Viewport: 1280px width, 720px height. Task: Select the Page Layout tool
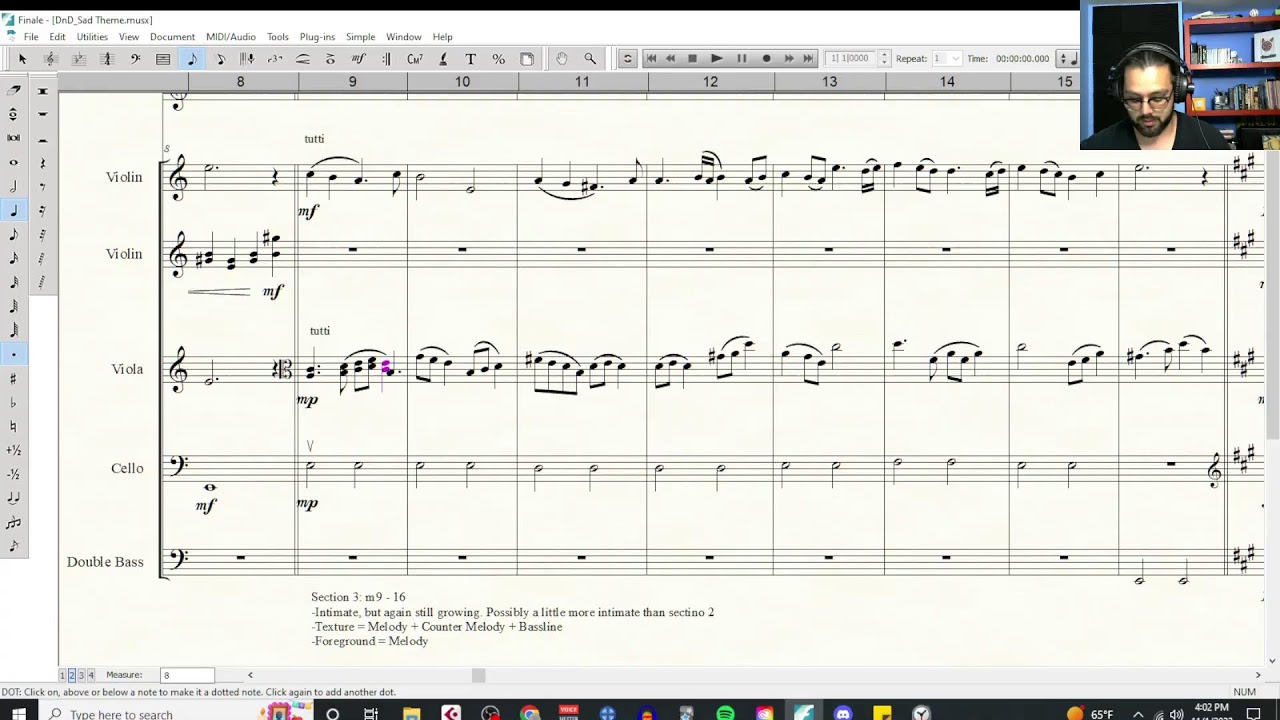click(527, 59)
